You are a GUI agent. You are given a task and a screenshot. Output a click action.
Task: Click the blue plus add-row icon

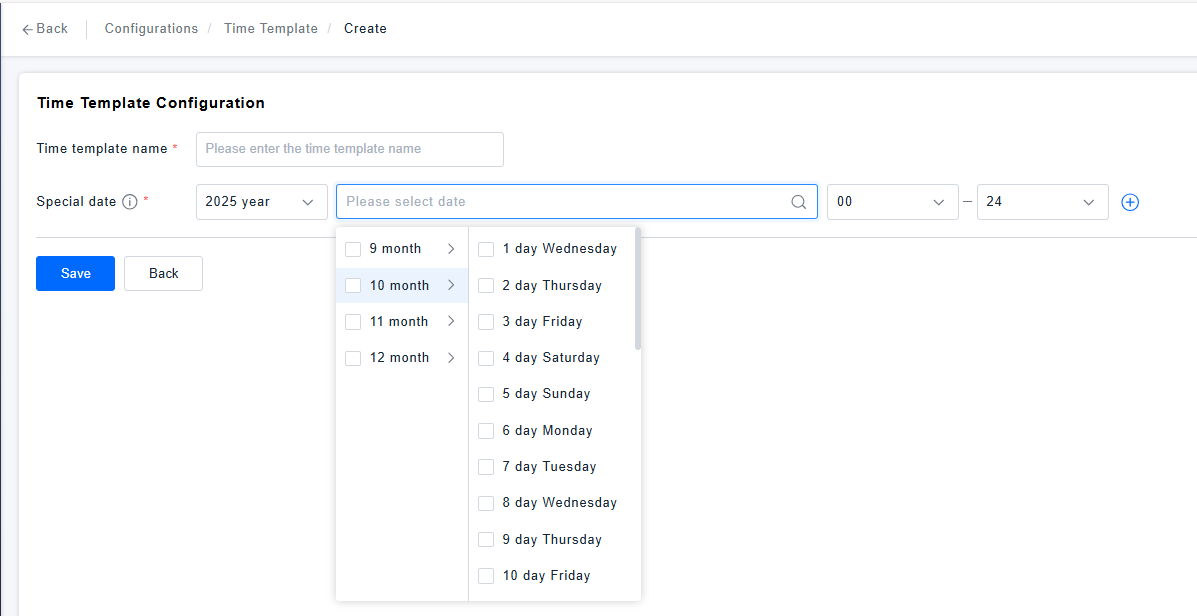tap(1130, 202)
